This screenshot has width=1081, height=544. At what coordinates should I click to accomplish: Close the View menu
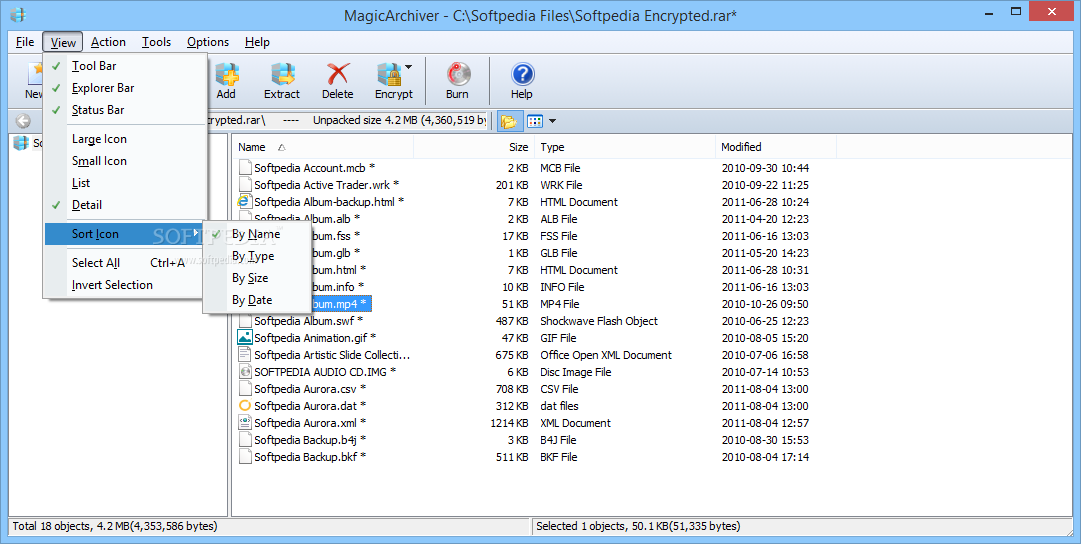click(63, 42)
